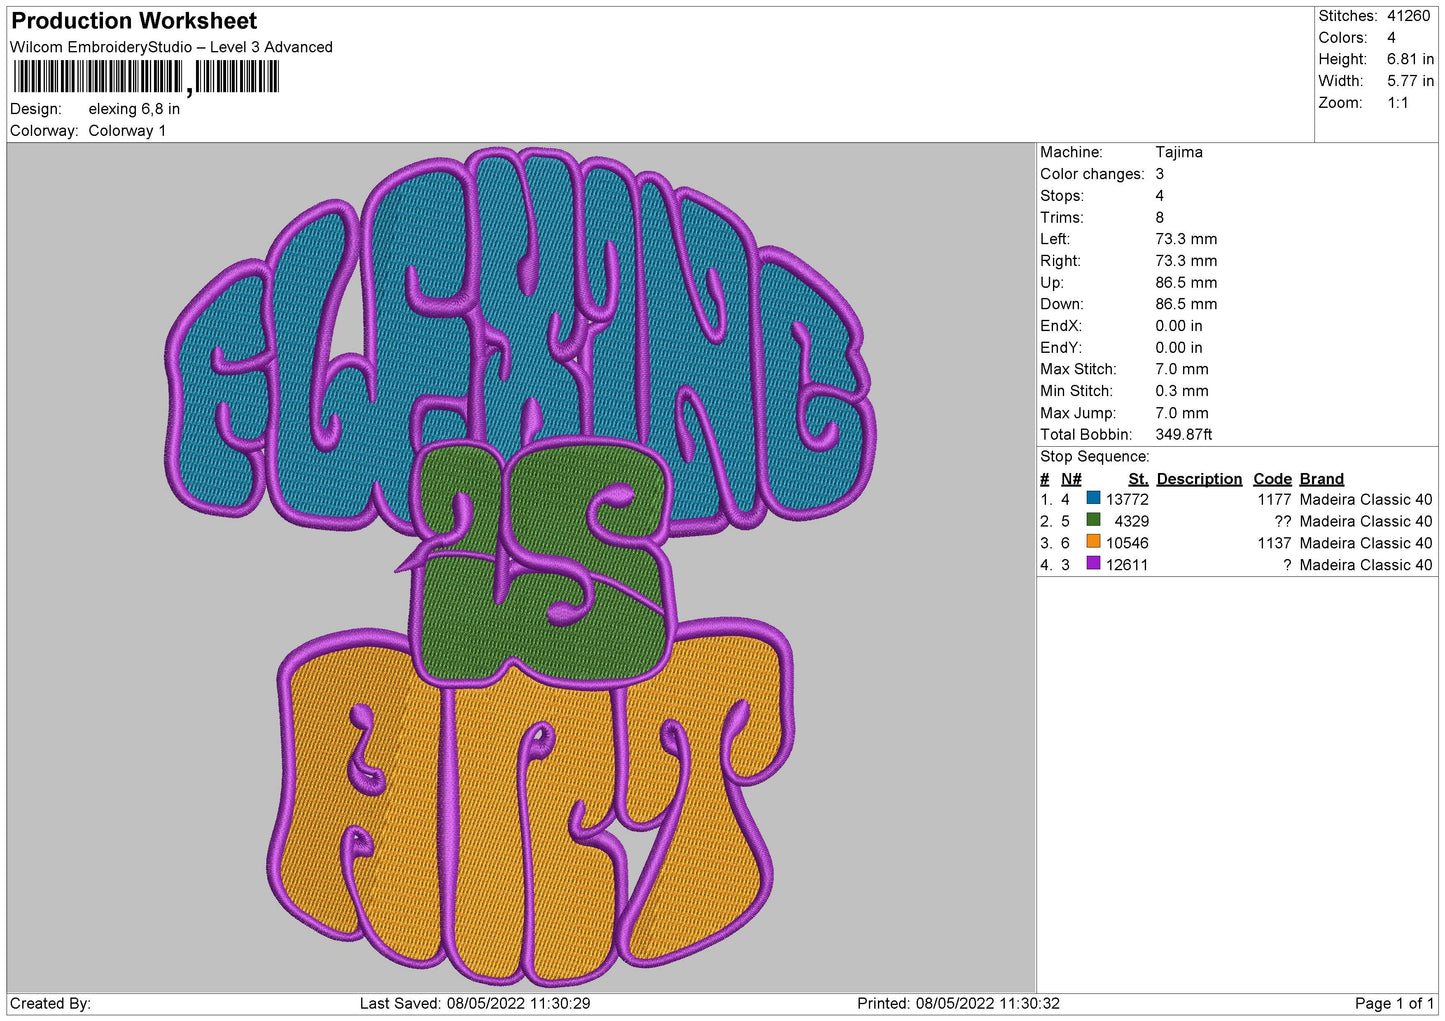Click the 'St.' column header
Image resolution: width=1445 pixels, height=1021 pixels.
pos(1138,479)
